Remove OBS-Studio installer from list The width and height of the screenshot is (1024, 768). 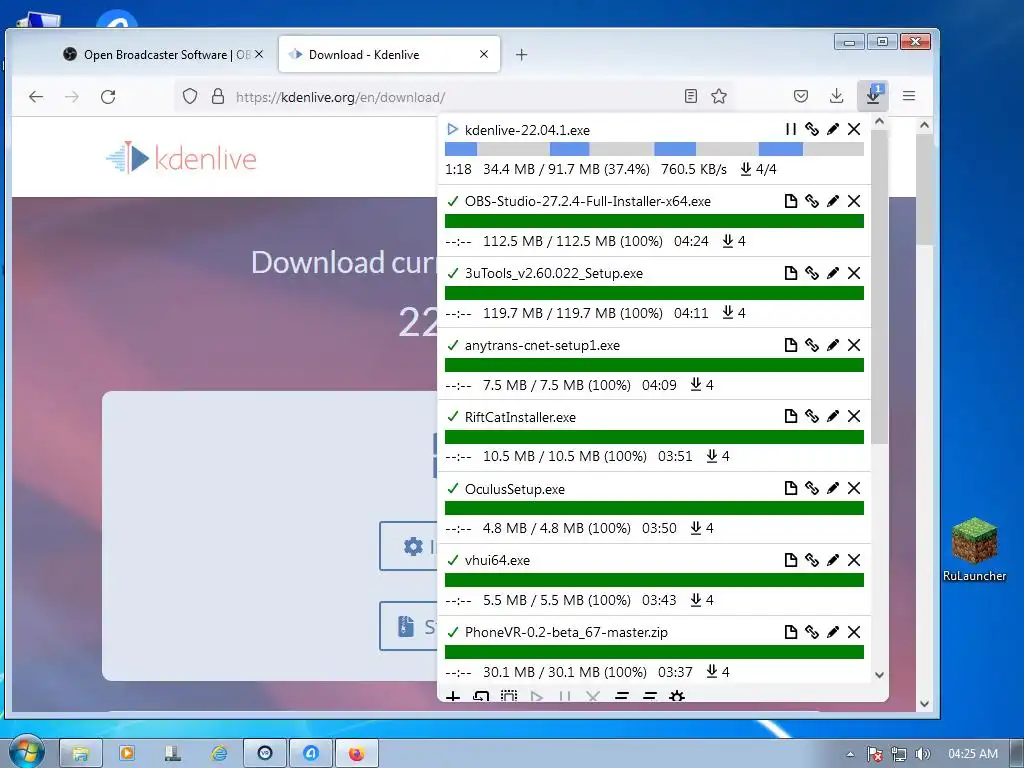854,201
